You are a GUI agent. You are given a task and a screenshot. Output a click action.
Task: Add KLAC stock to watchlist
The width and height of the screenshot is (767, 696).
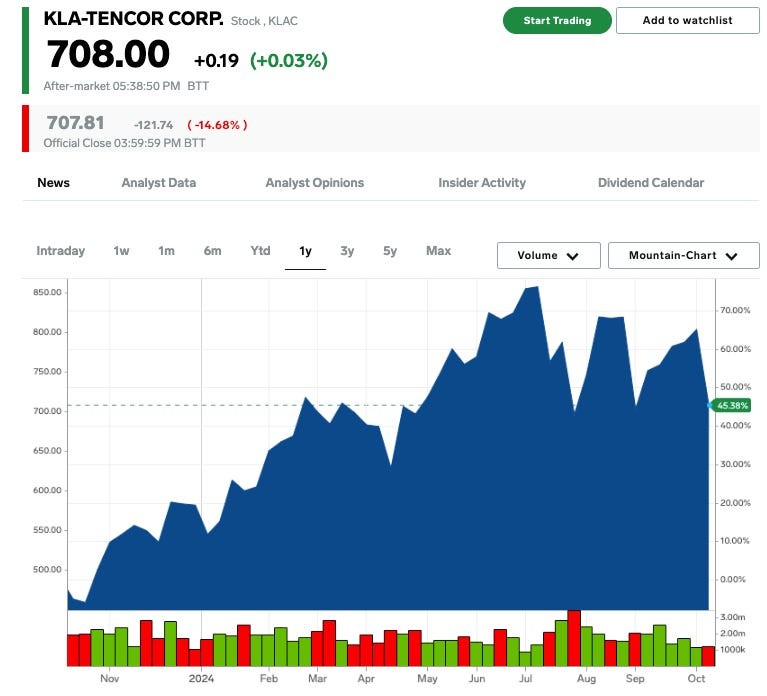[x=687, y=20]
